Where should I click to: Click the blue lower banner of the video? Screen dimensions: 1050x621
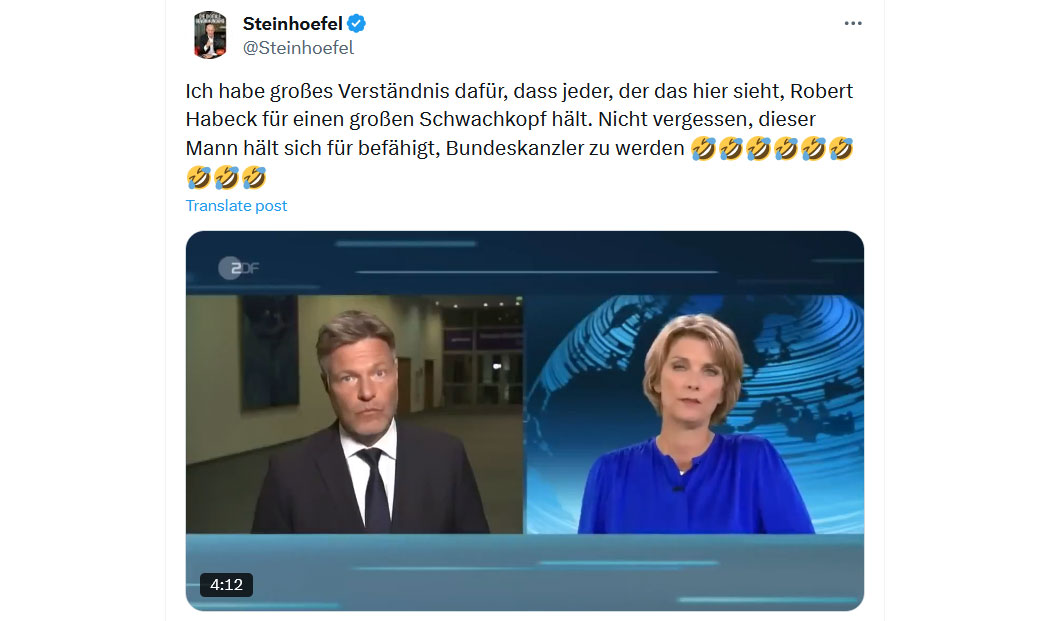point(525,571)
